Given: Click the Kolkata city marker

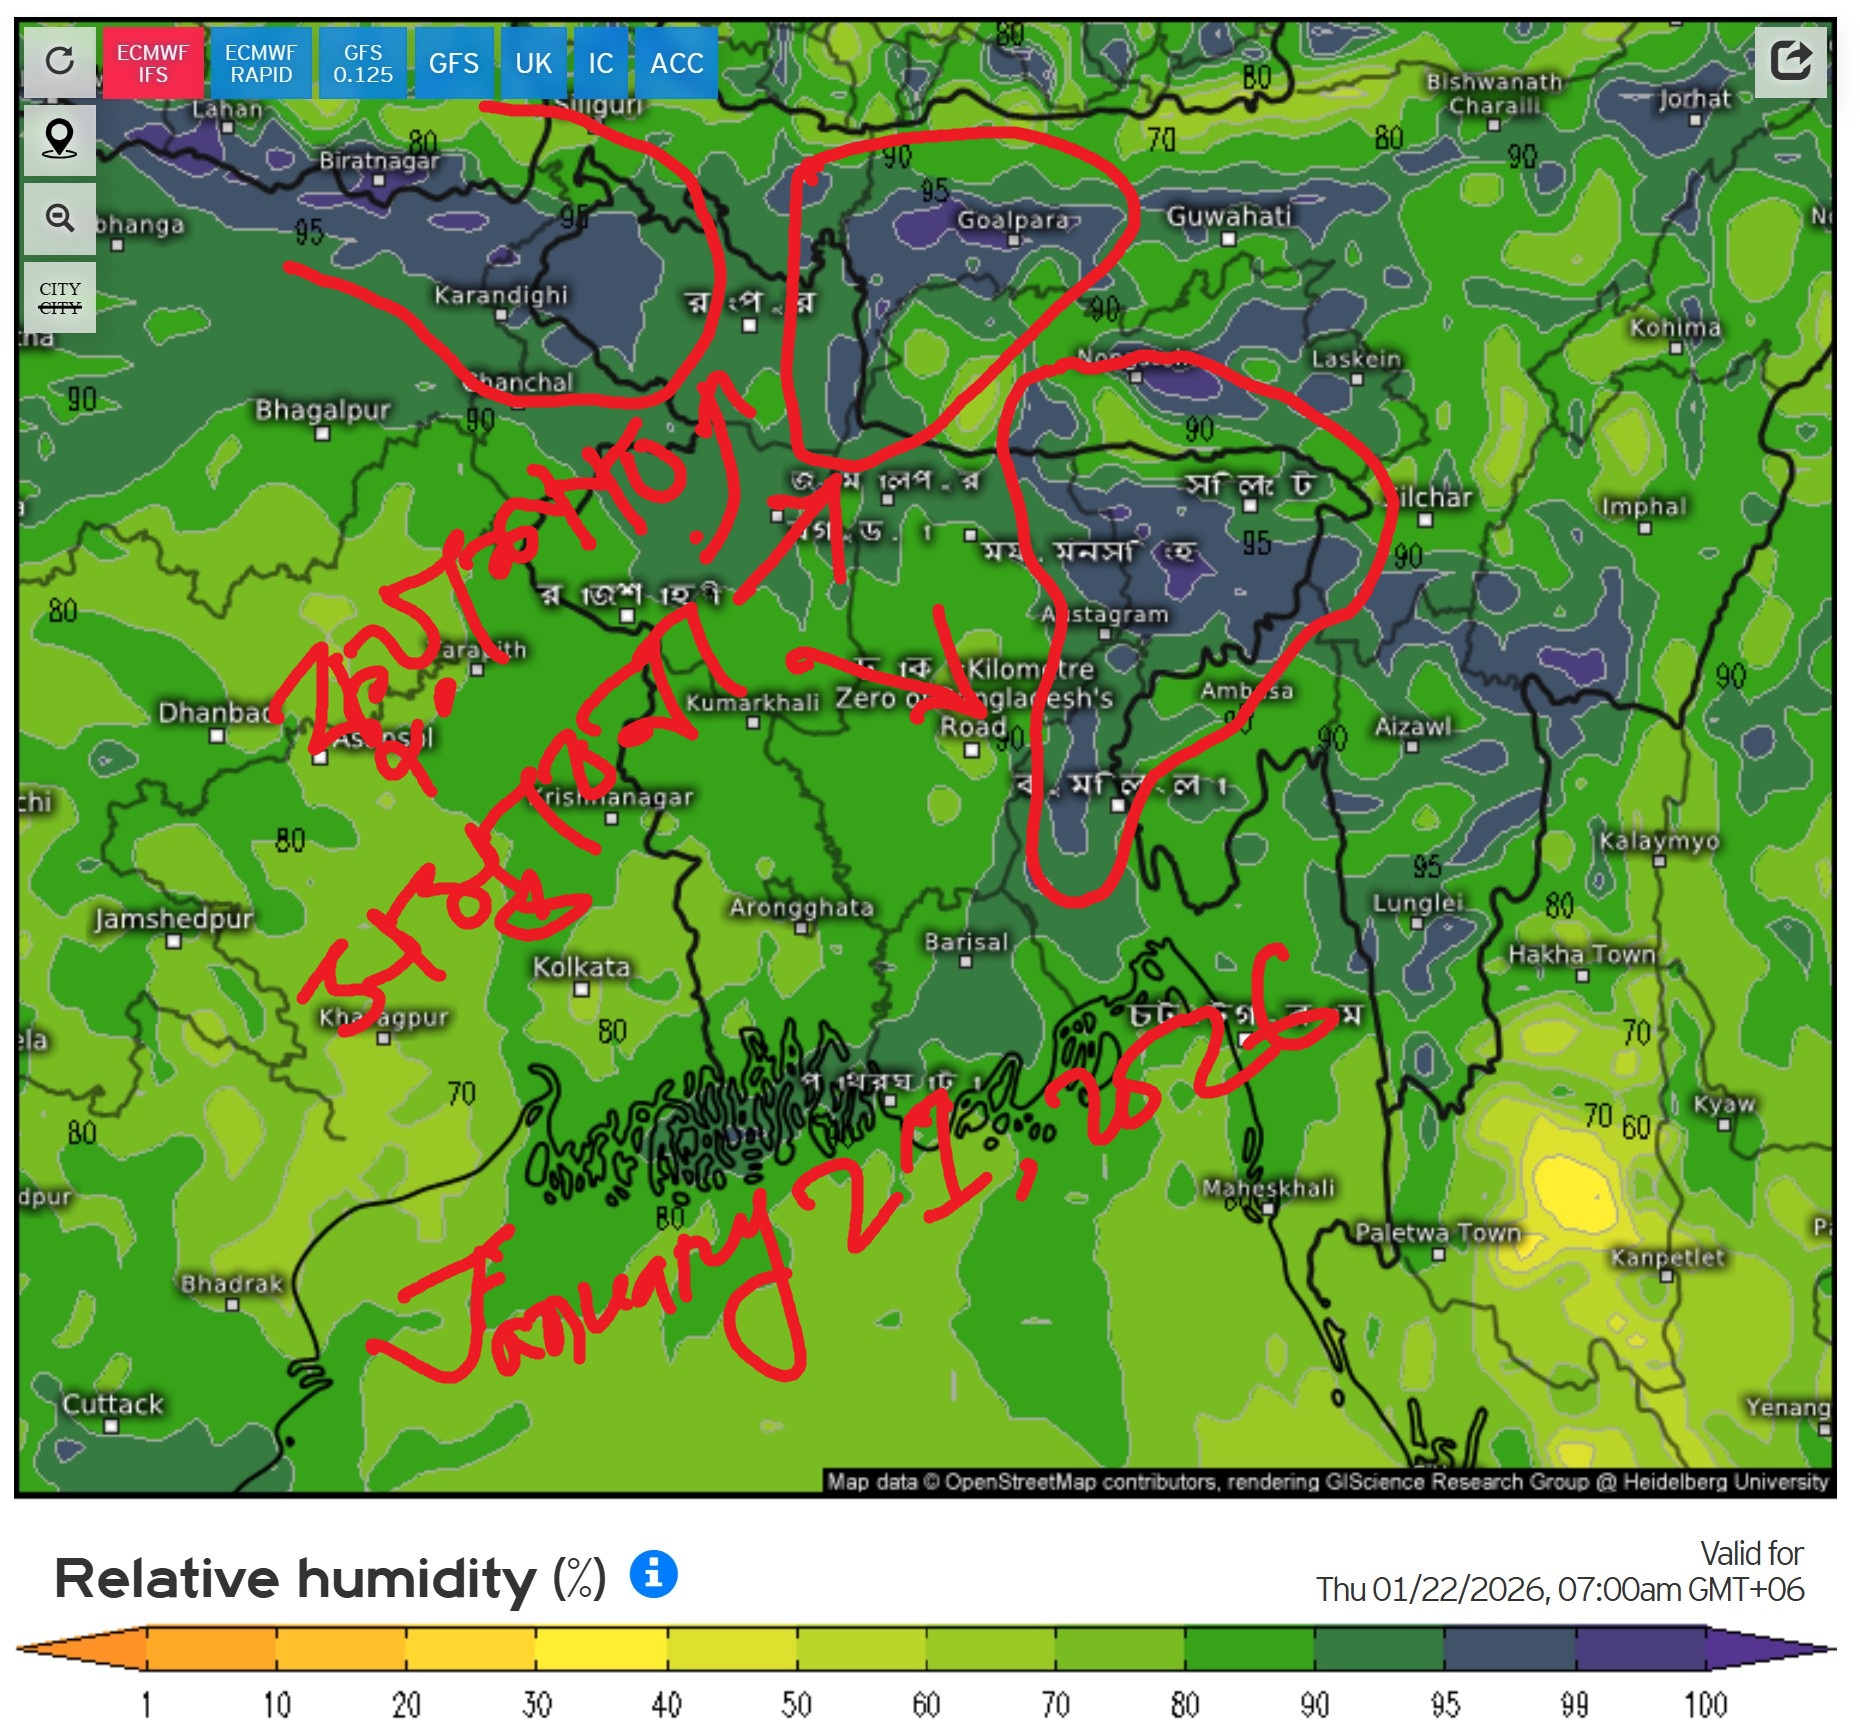Looking at the screenshot, I should pos(582,990).
